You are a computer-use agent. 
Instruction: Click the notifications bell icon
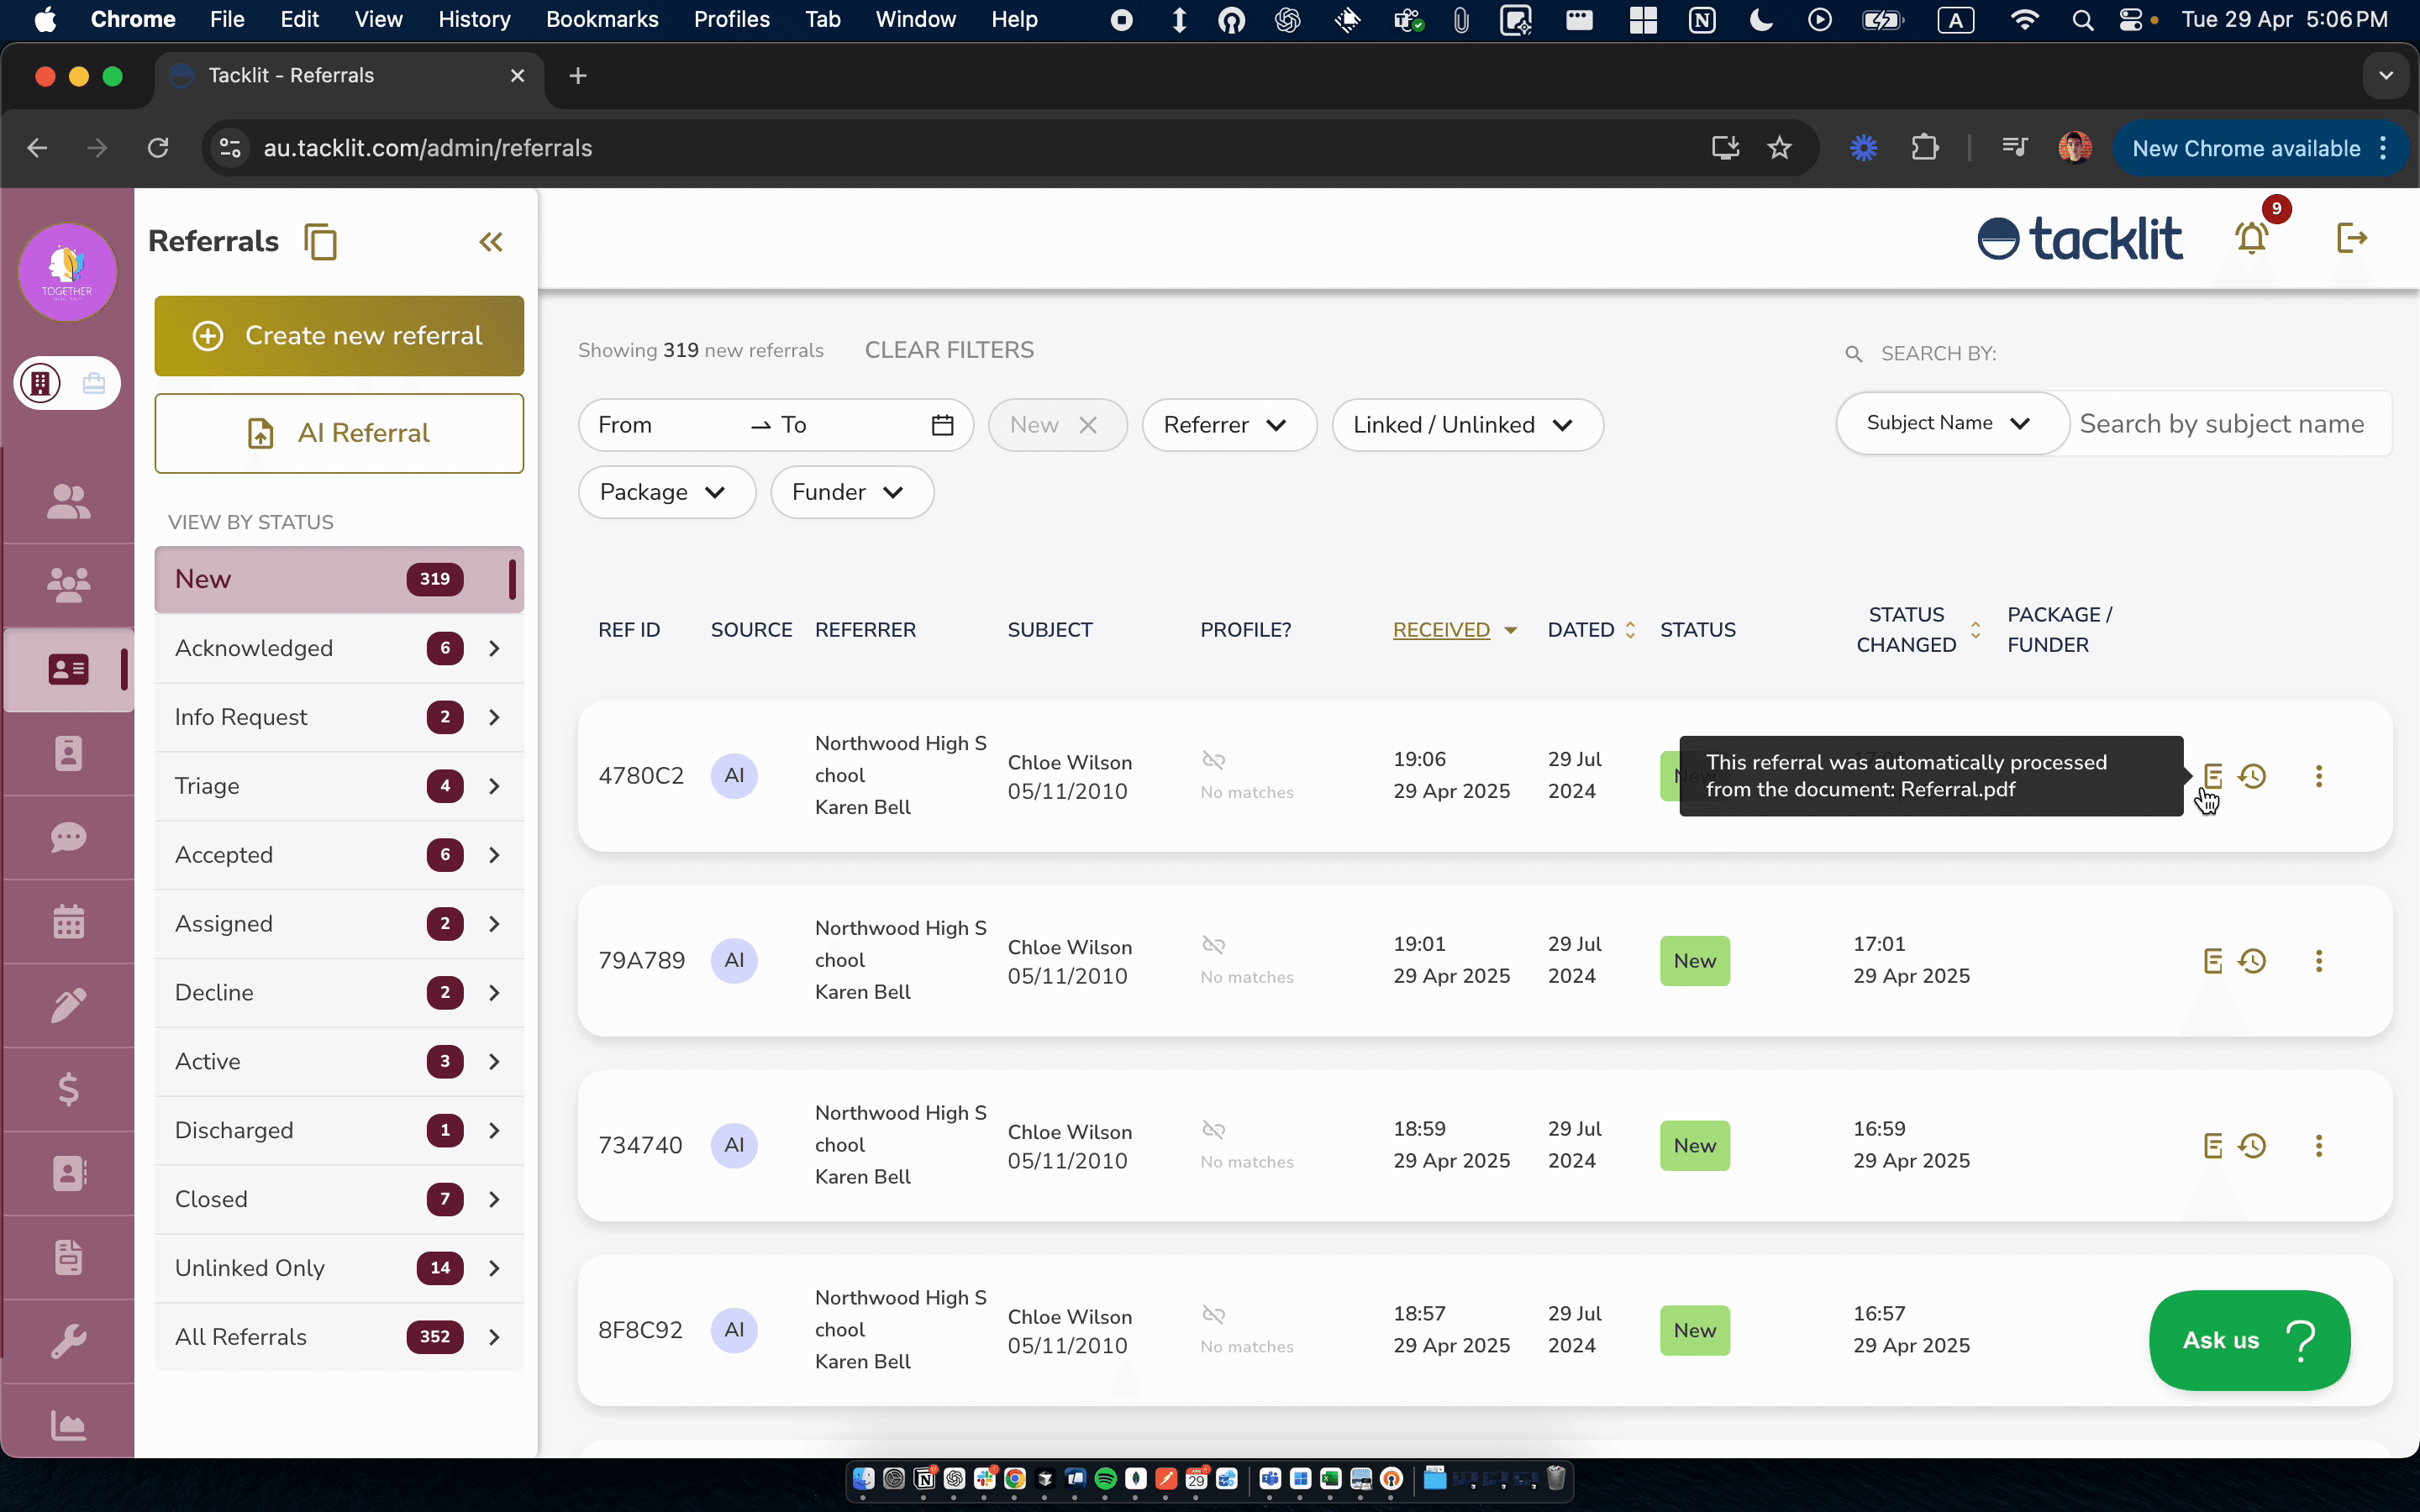[x=2251, y=238]
